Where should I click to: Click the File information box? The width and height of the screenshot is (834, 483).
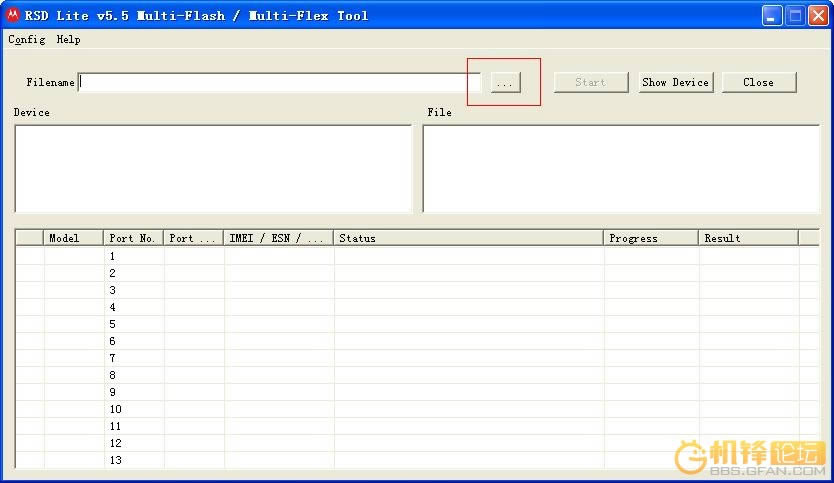click(x=620, y=168)
